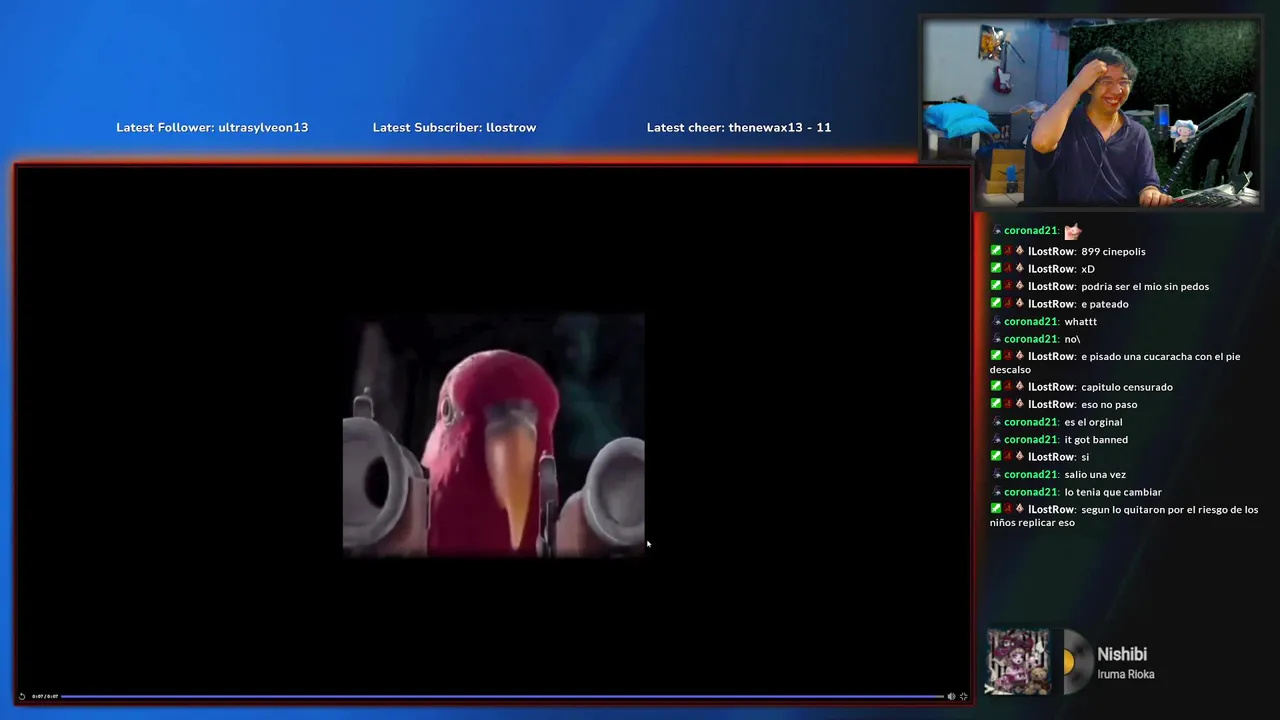Mute the video using the speaker icon
This screenshot has width=1280, height=720.
951,696
